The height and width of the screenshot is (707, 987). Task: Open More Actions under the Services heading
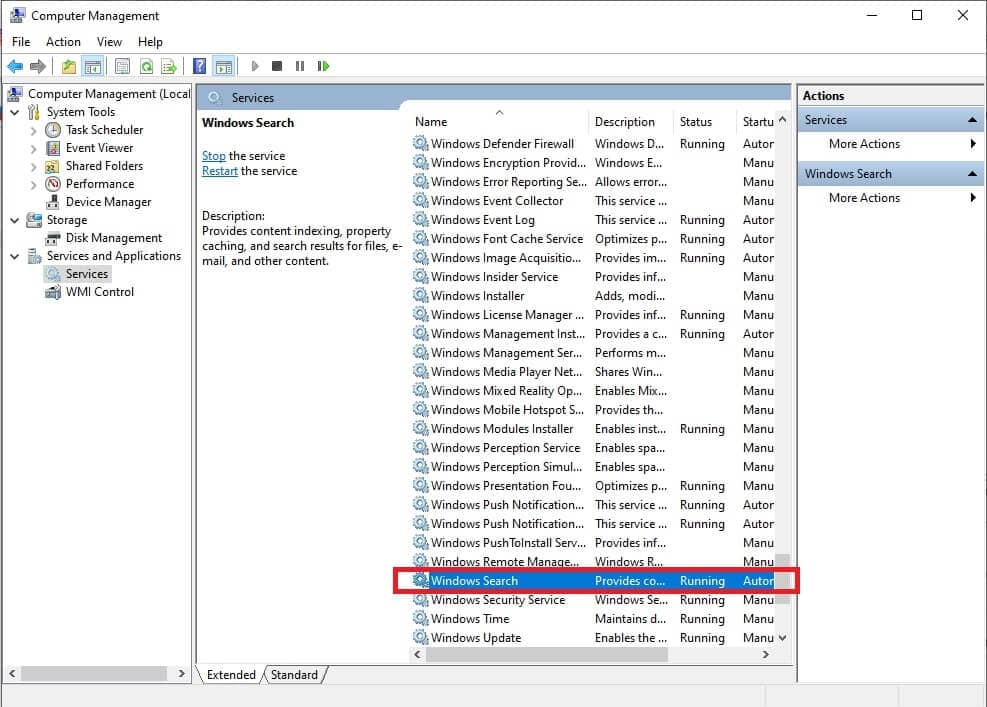tap(864, 144)
